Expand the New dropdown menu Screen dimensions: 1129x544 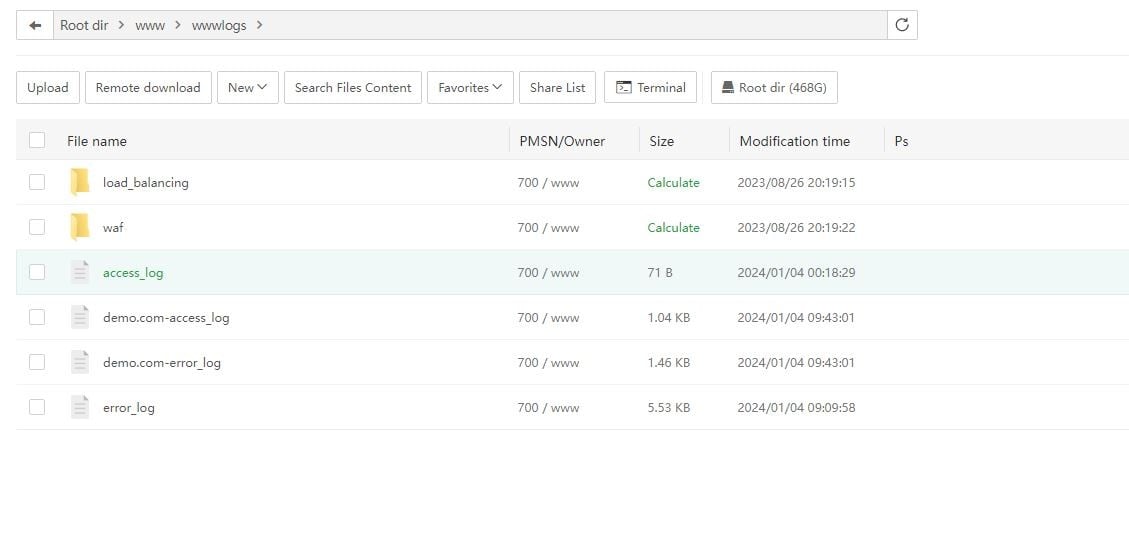(247, 87)
